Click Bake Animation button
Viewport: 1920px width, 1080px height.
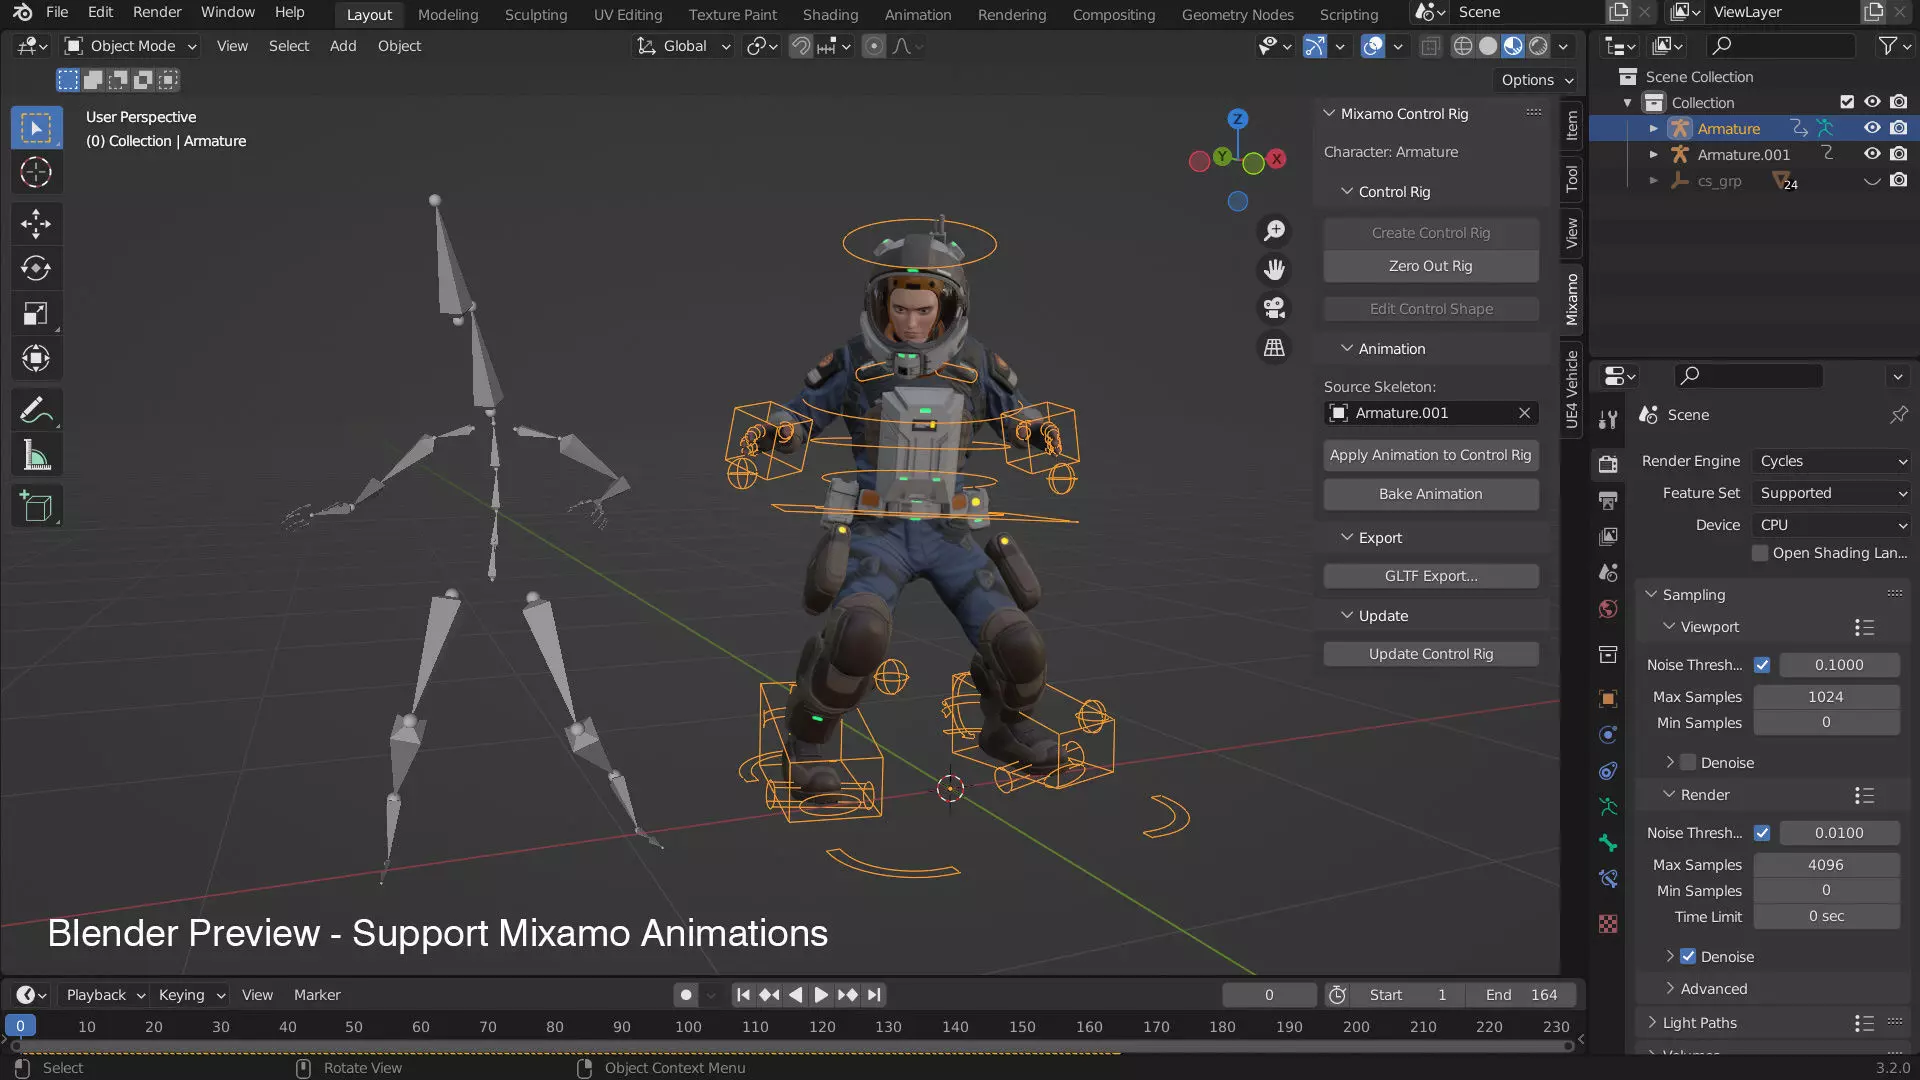tap(1430, 494)
